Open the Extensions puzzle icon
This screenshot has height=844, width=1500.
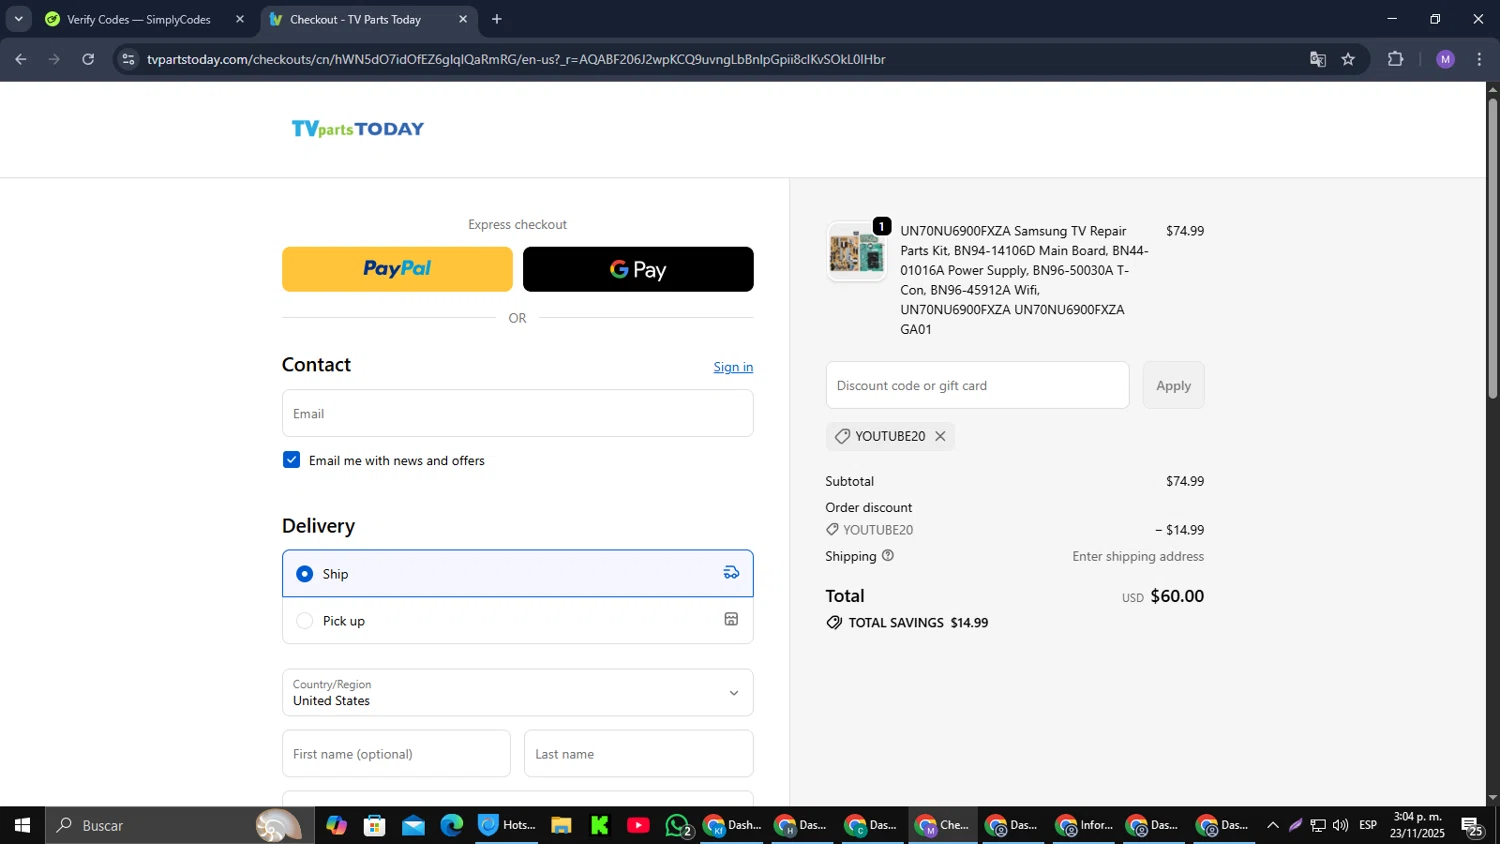pos(1396,59)
